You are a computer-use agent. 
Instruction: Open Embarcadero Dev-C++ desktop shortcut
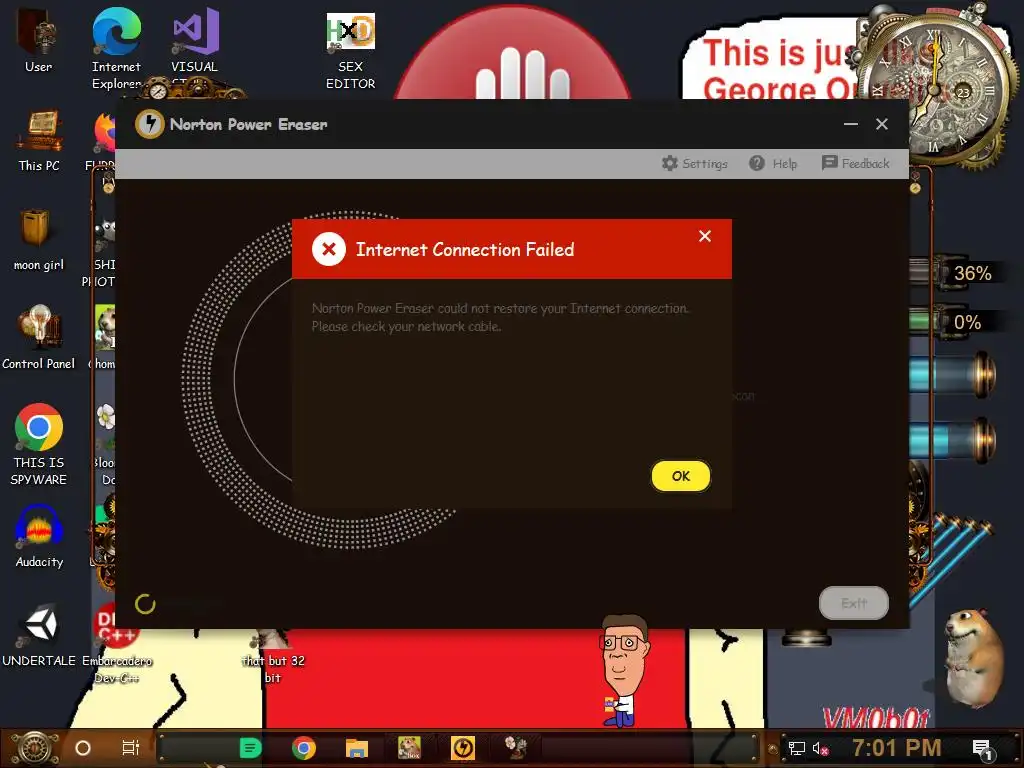click(x=117, y=644)
